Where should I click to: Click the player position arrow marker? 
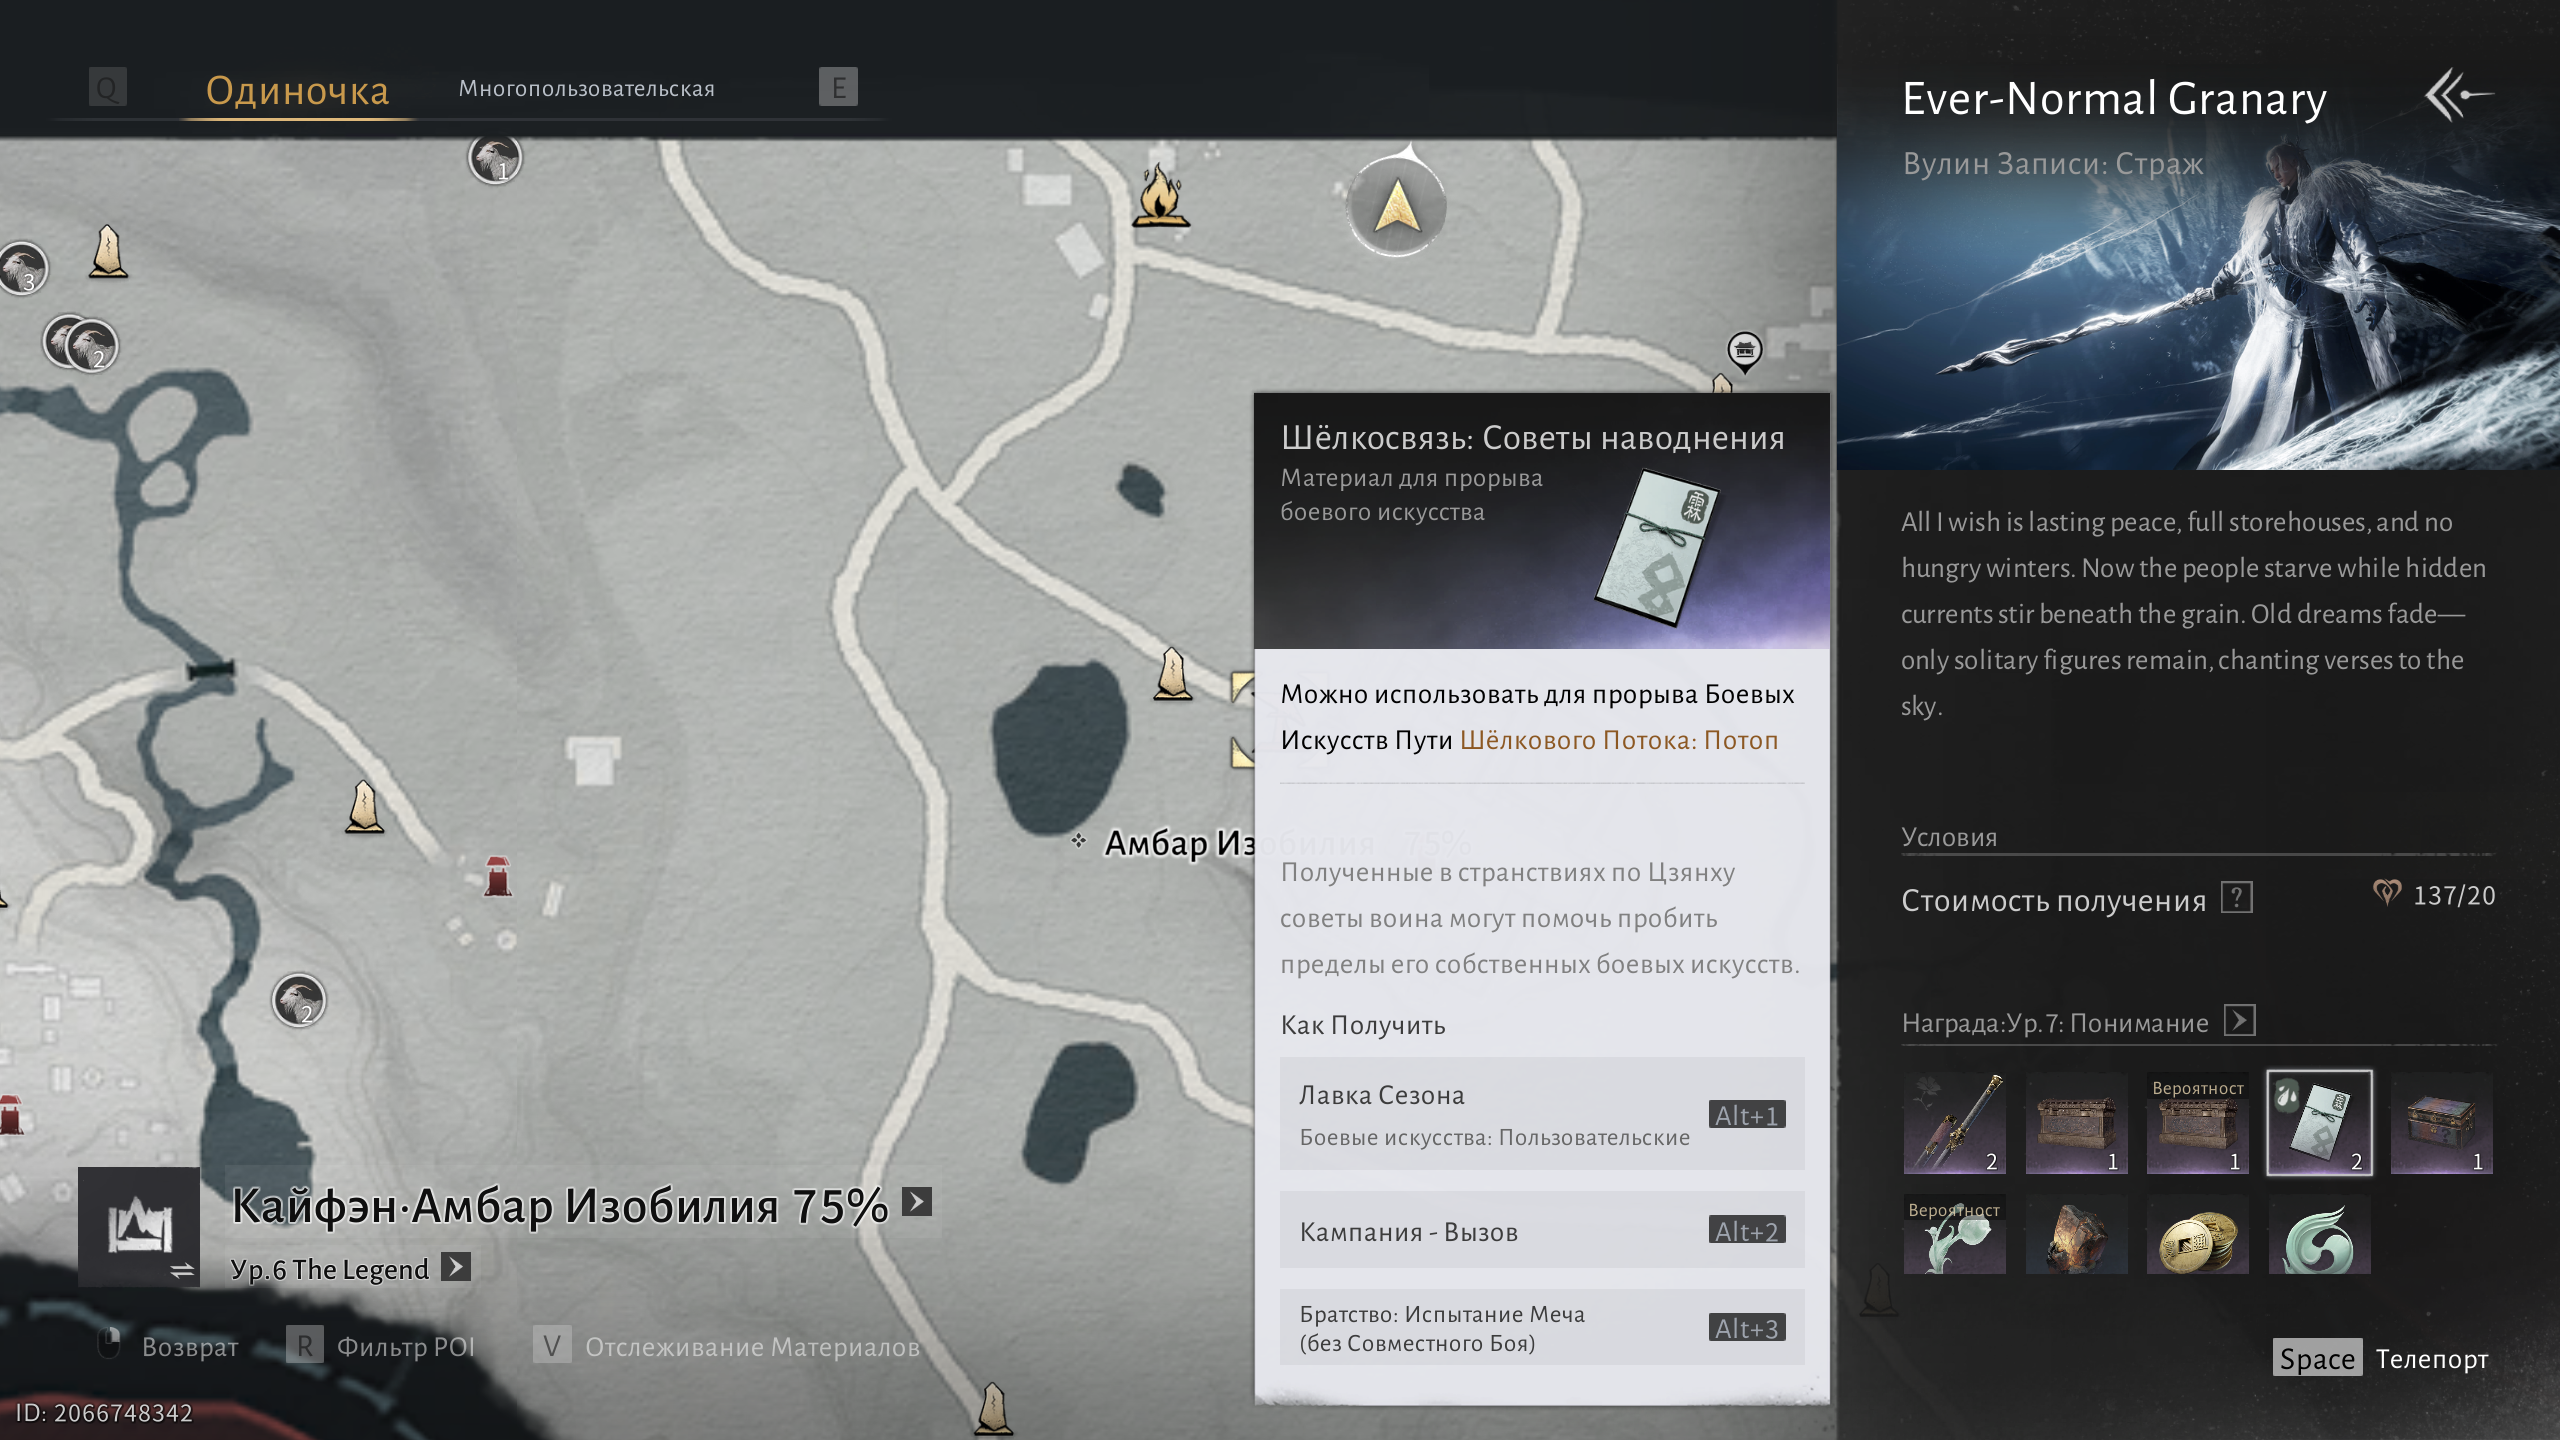tap(1396, 208)
